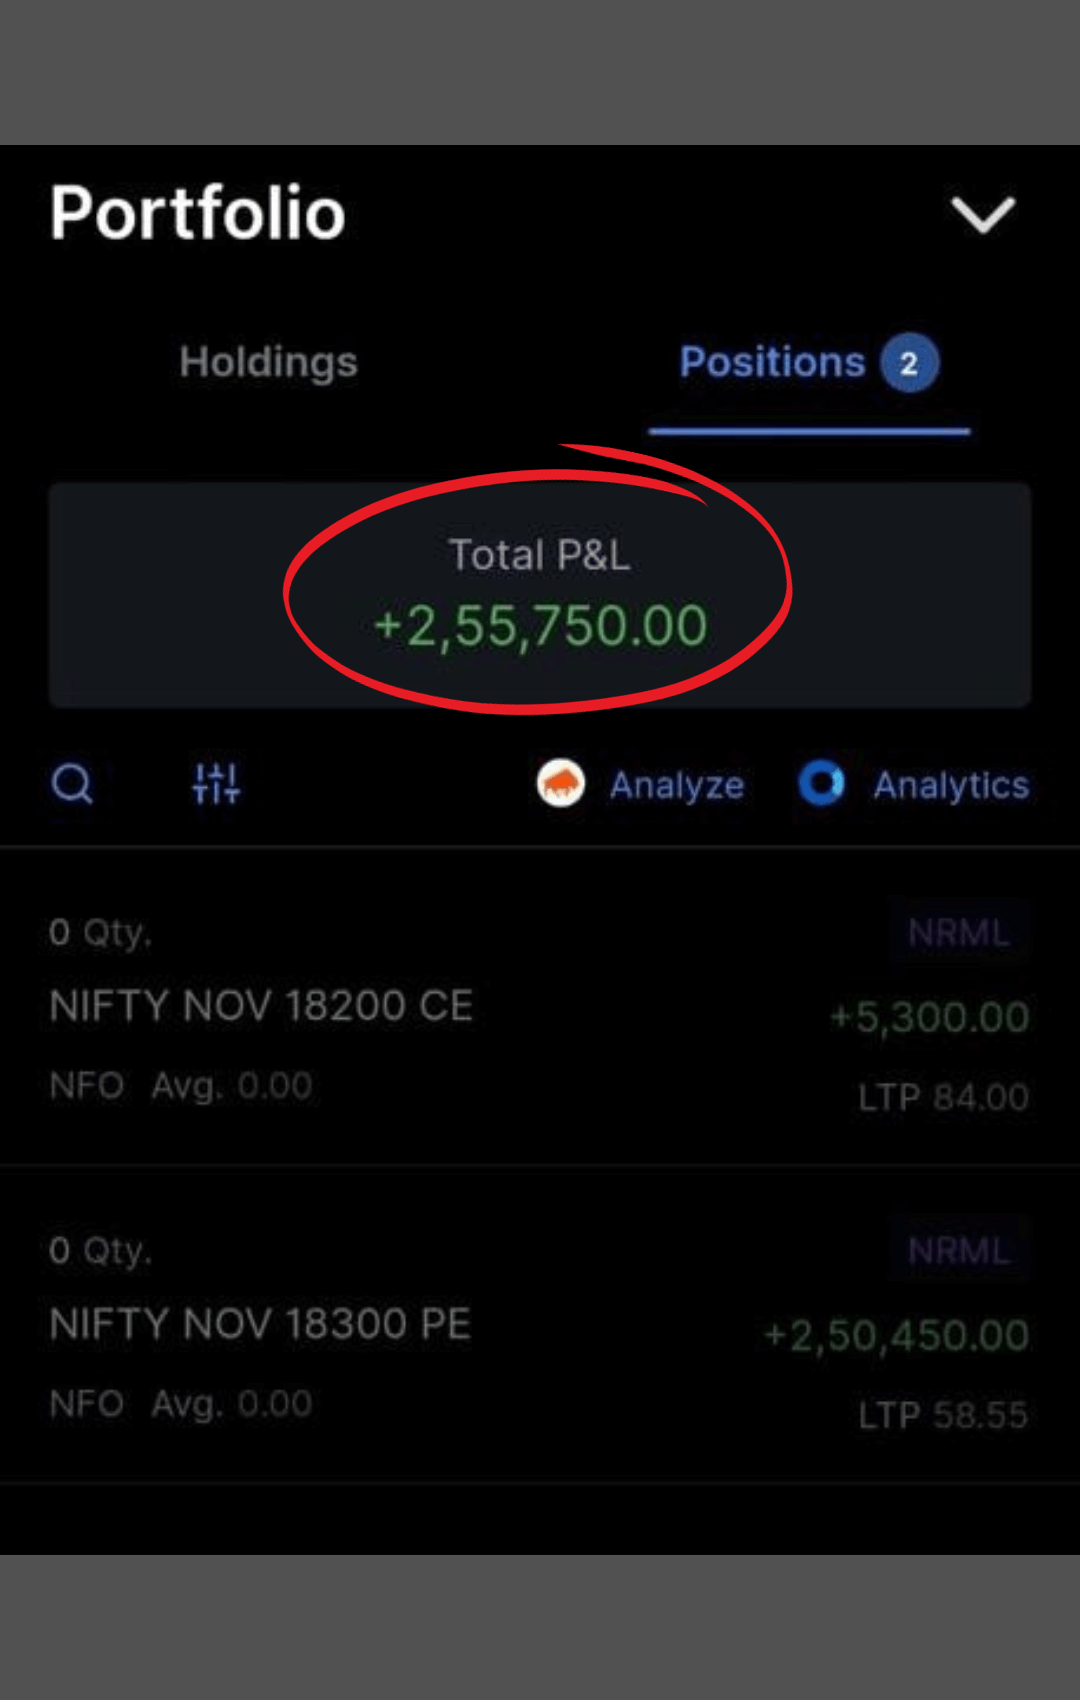
Task: Click the search magnifier icon
Action: pos(72,784)
